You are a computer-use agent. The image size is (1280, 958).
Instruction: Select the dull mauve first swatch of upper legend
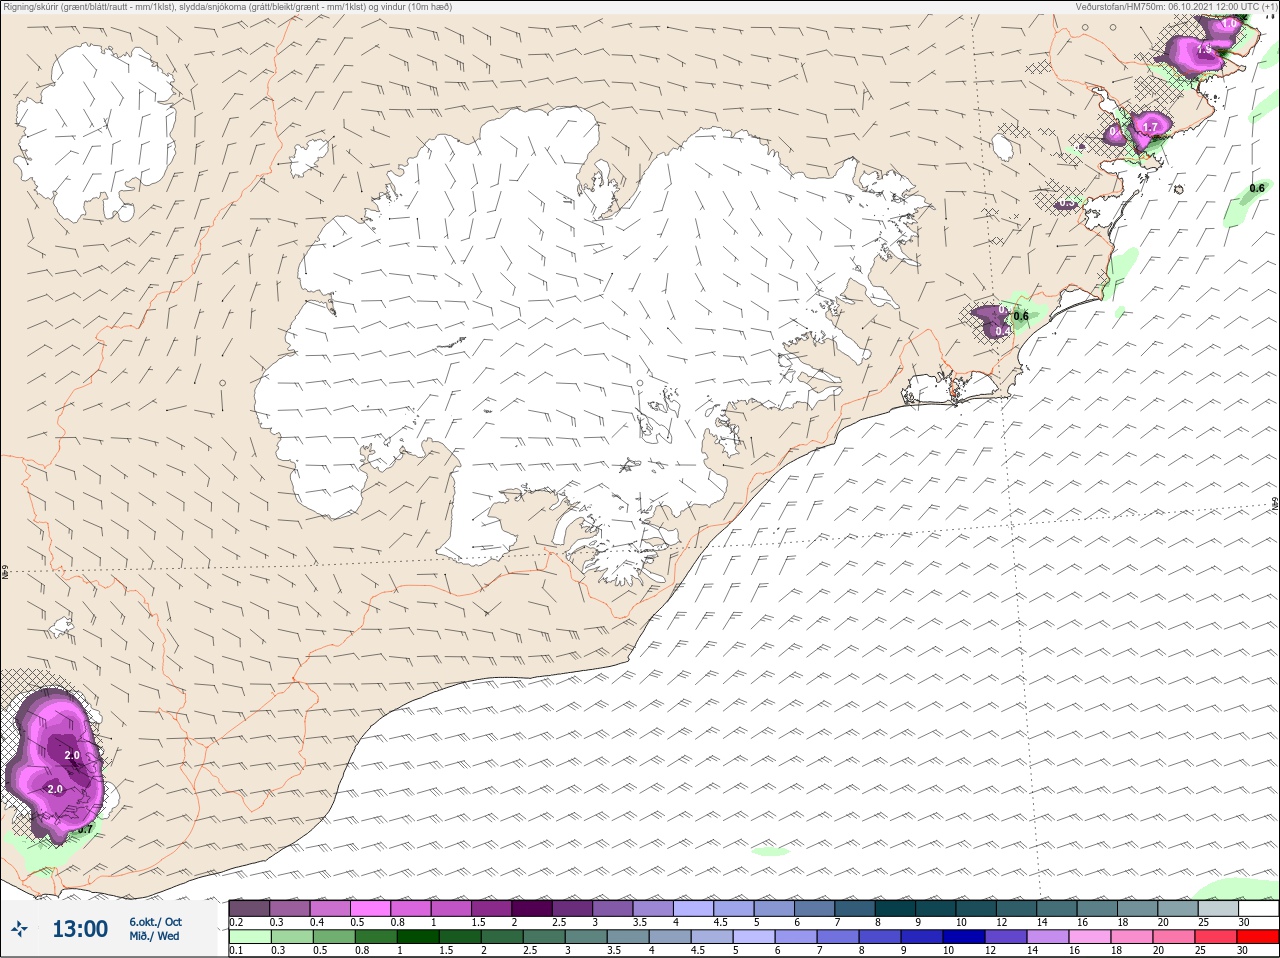[x=249, y=908]
